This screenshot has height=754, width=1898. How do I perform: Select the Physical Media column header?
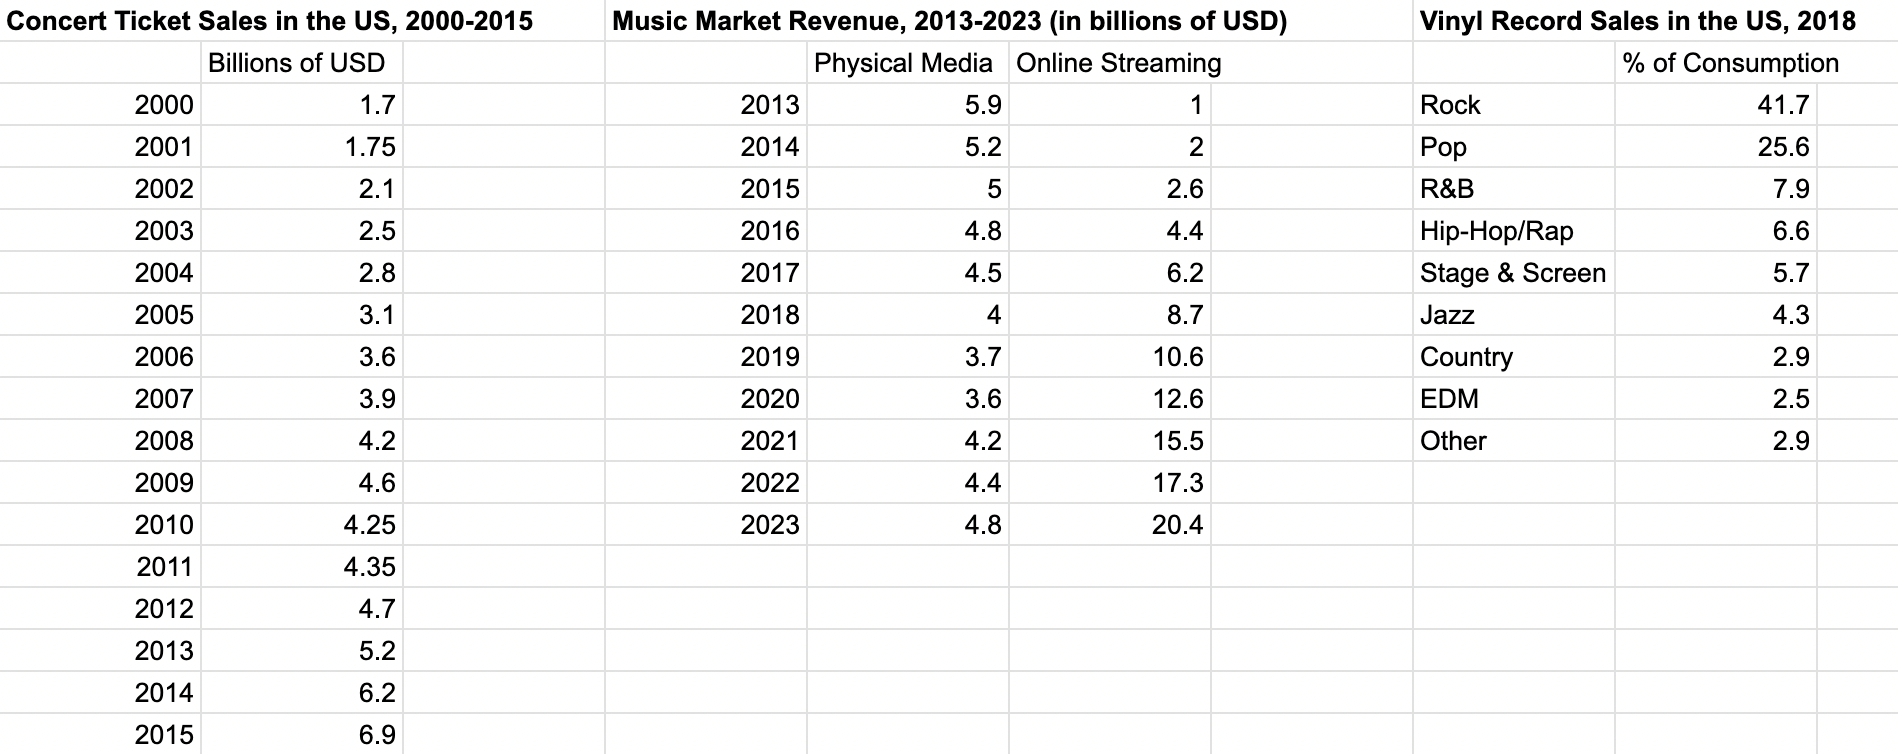903,63
